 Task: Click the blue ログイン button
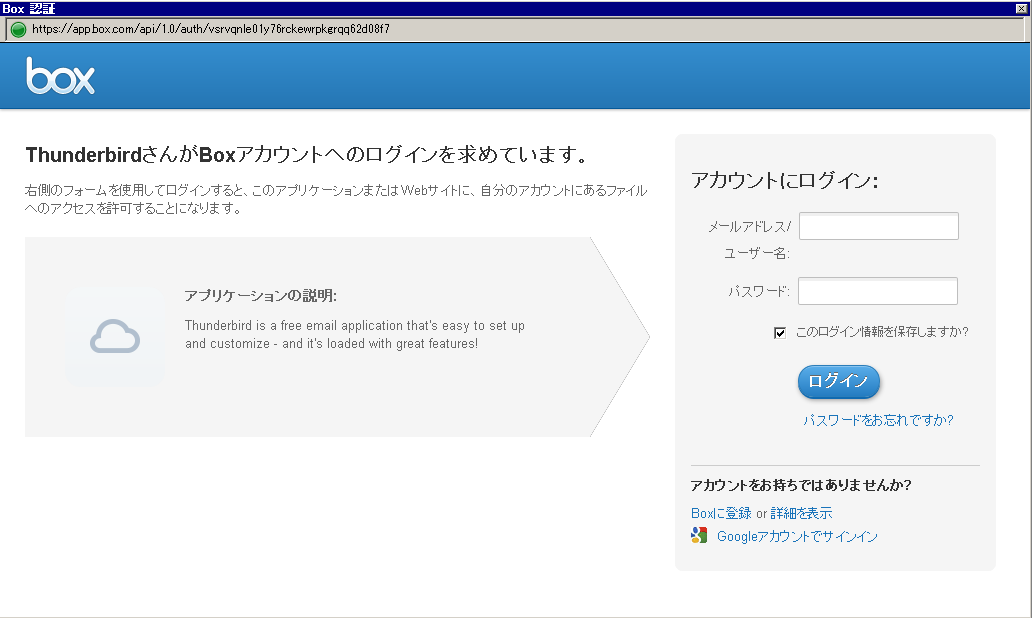click(x=838, y=382)
